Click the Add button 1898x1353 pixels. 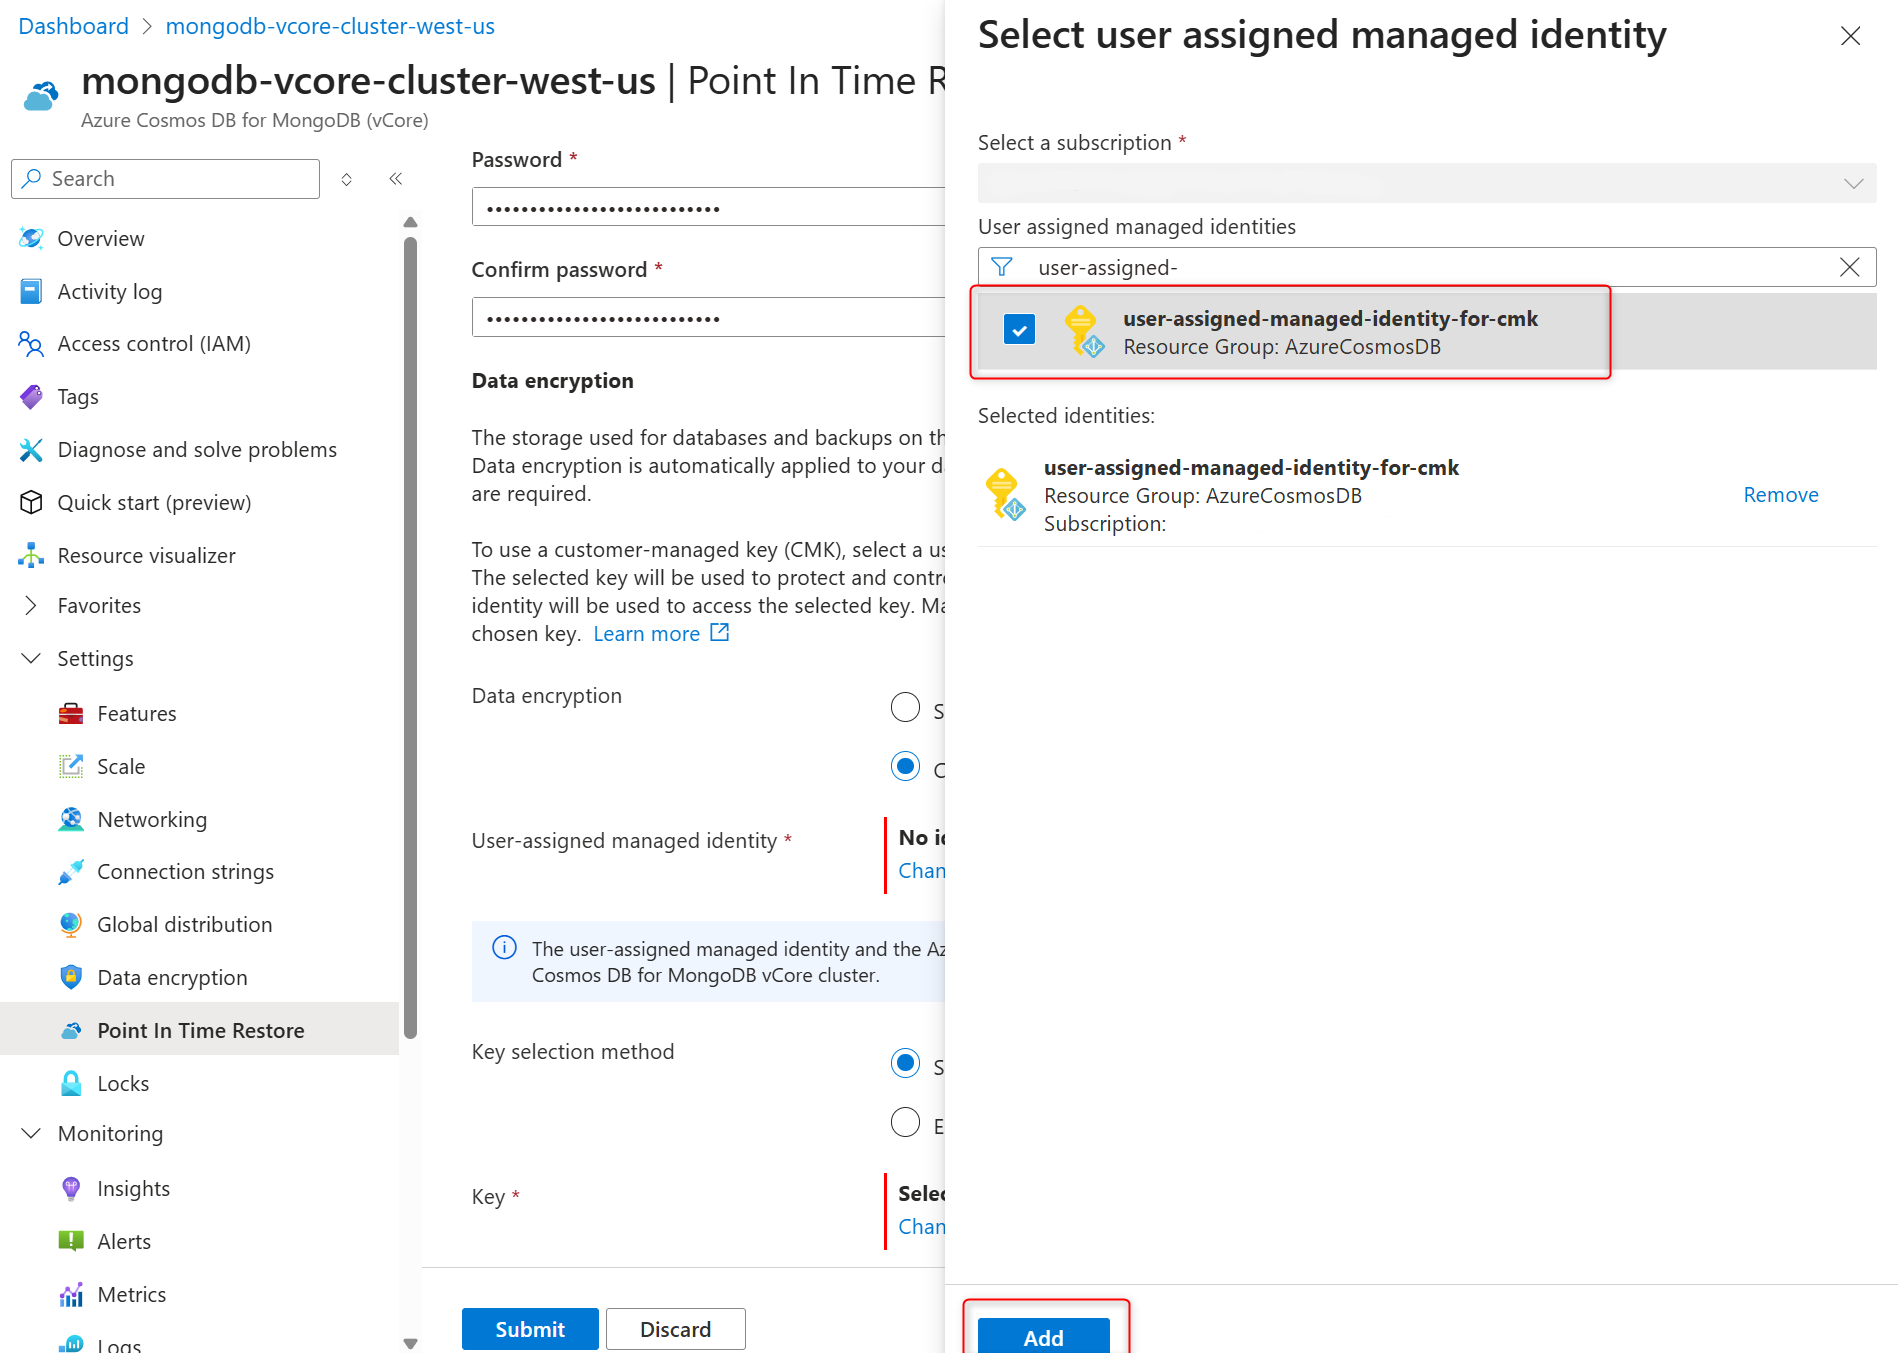coord(1043,1336)
